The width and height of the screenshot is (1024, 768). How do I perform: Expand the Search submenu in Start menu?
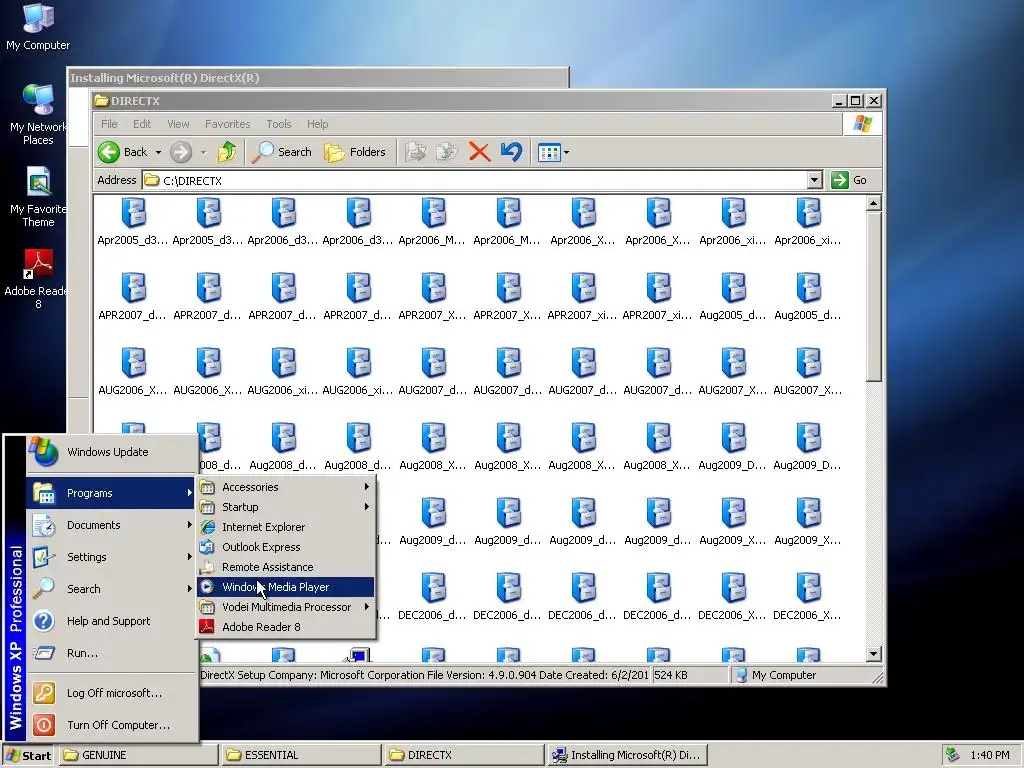112,589
